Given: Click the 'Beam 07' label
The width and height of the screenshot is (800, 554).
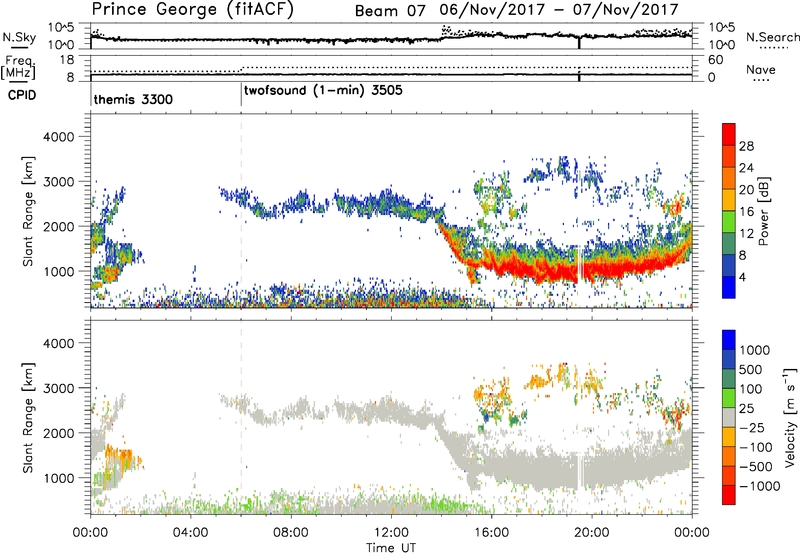Looking at the screenshot, I should [x=390, y=11].
